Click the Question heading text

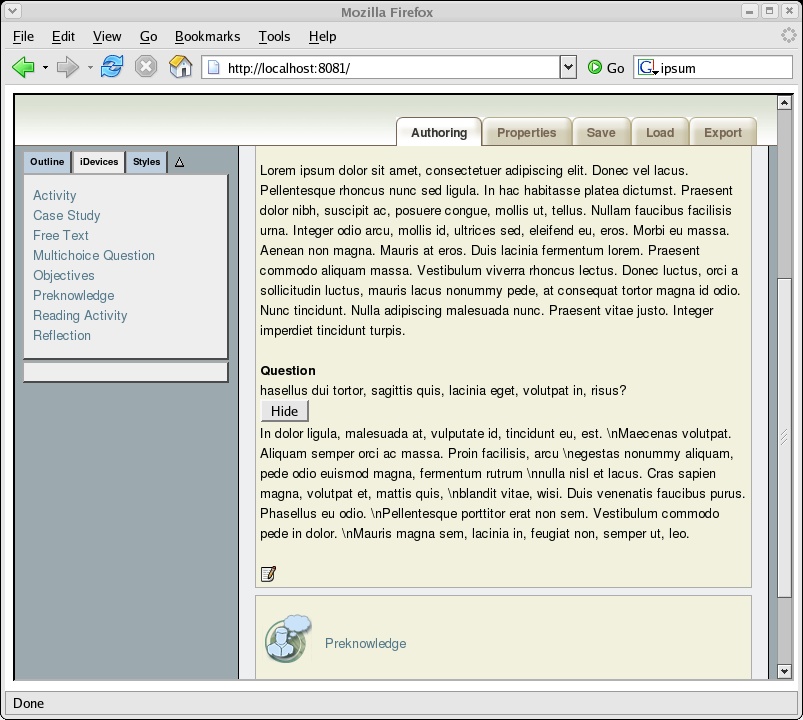point(288,370)
